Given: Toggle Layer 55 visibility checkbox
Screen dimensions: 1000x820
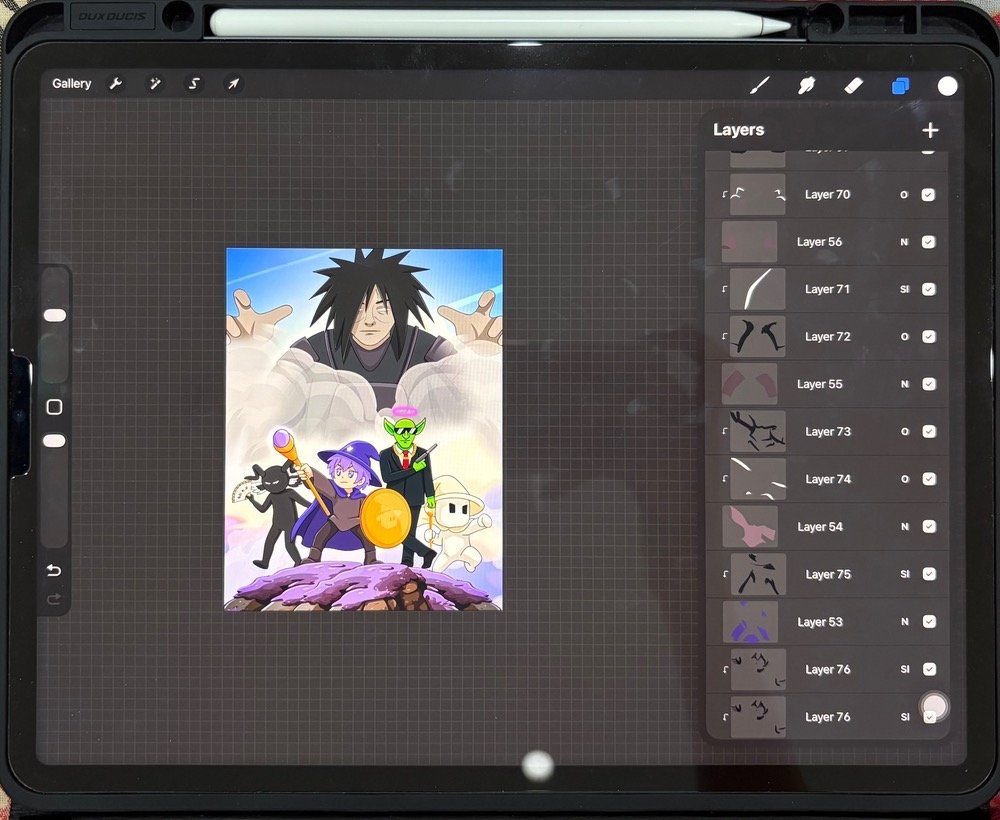Looking at the screenshot, I should [929, 384].
